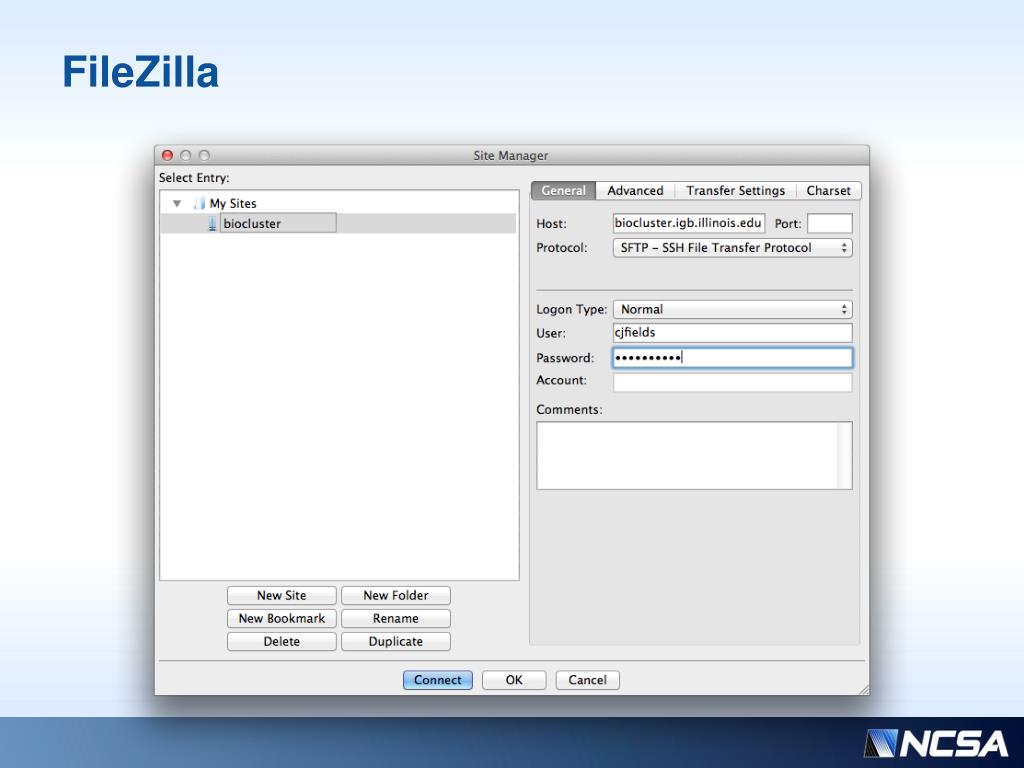
Task: Edit the Host field biocluster.igb.illinois.edu
Action: pos(689,223)
